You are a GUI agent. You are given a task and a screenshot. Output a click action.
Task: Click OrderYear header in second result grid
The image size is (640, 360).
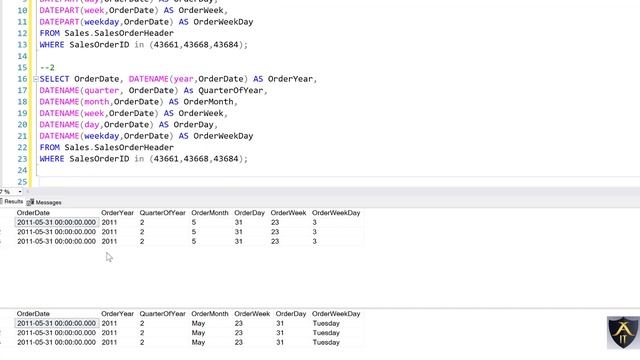117,314
